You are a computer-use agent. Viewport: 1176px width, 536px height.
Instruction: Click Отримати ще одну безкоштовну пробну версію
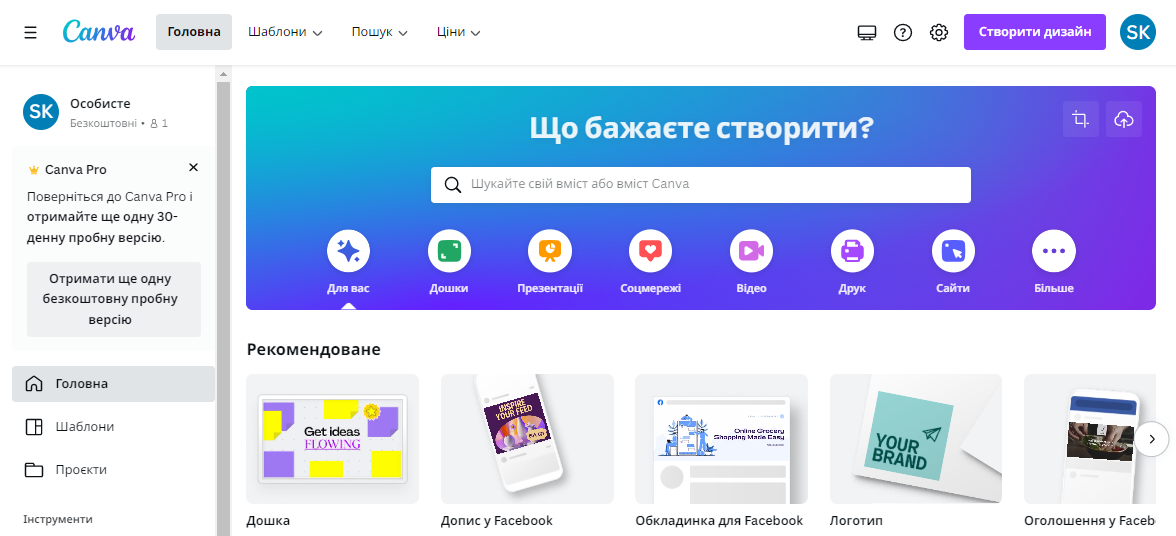pyautogui.click(x=114, y=299)
